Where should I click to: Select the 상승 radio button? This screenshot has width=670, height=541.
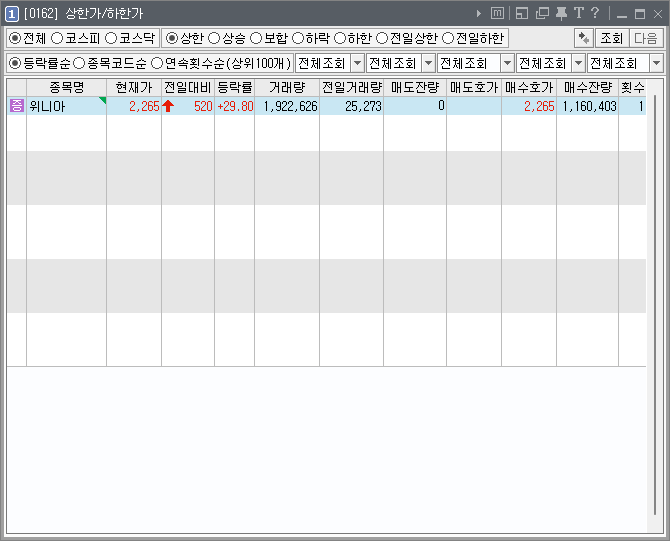coord(214,38)
